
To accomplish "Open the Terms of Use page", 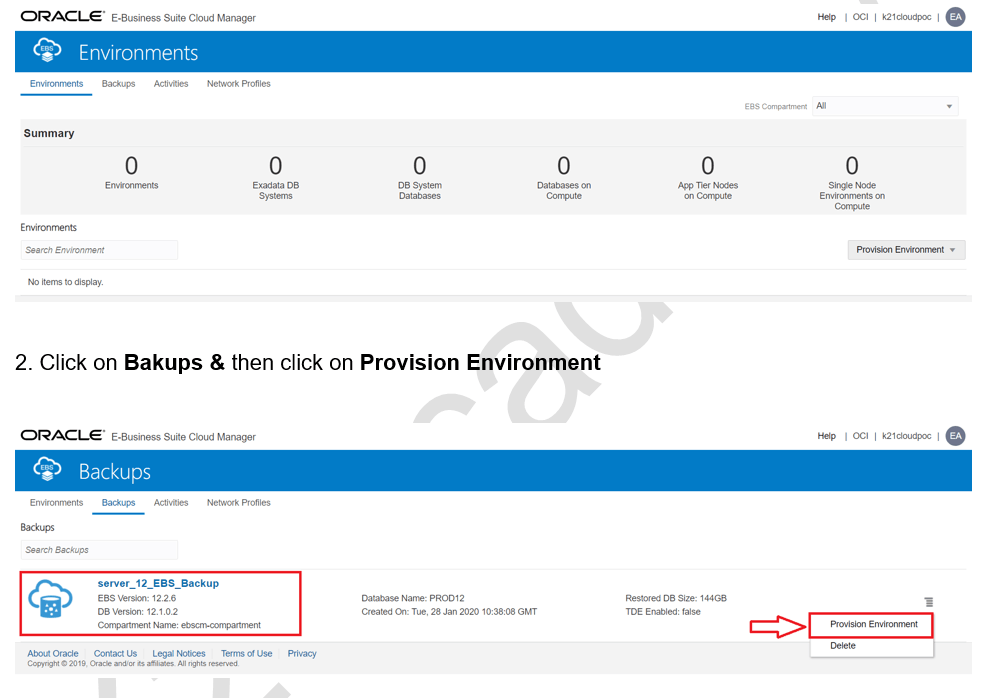I will click(x=246, y=653).
